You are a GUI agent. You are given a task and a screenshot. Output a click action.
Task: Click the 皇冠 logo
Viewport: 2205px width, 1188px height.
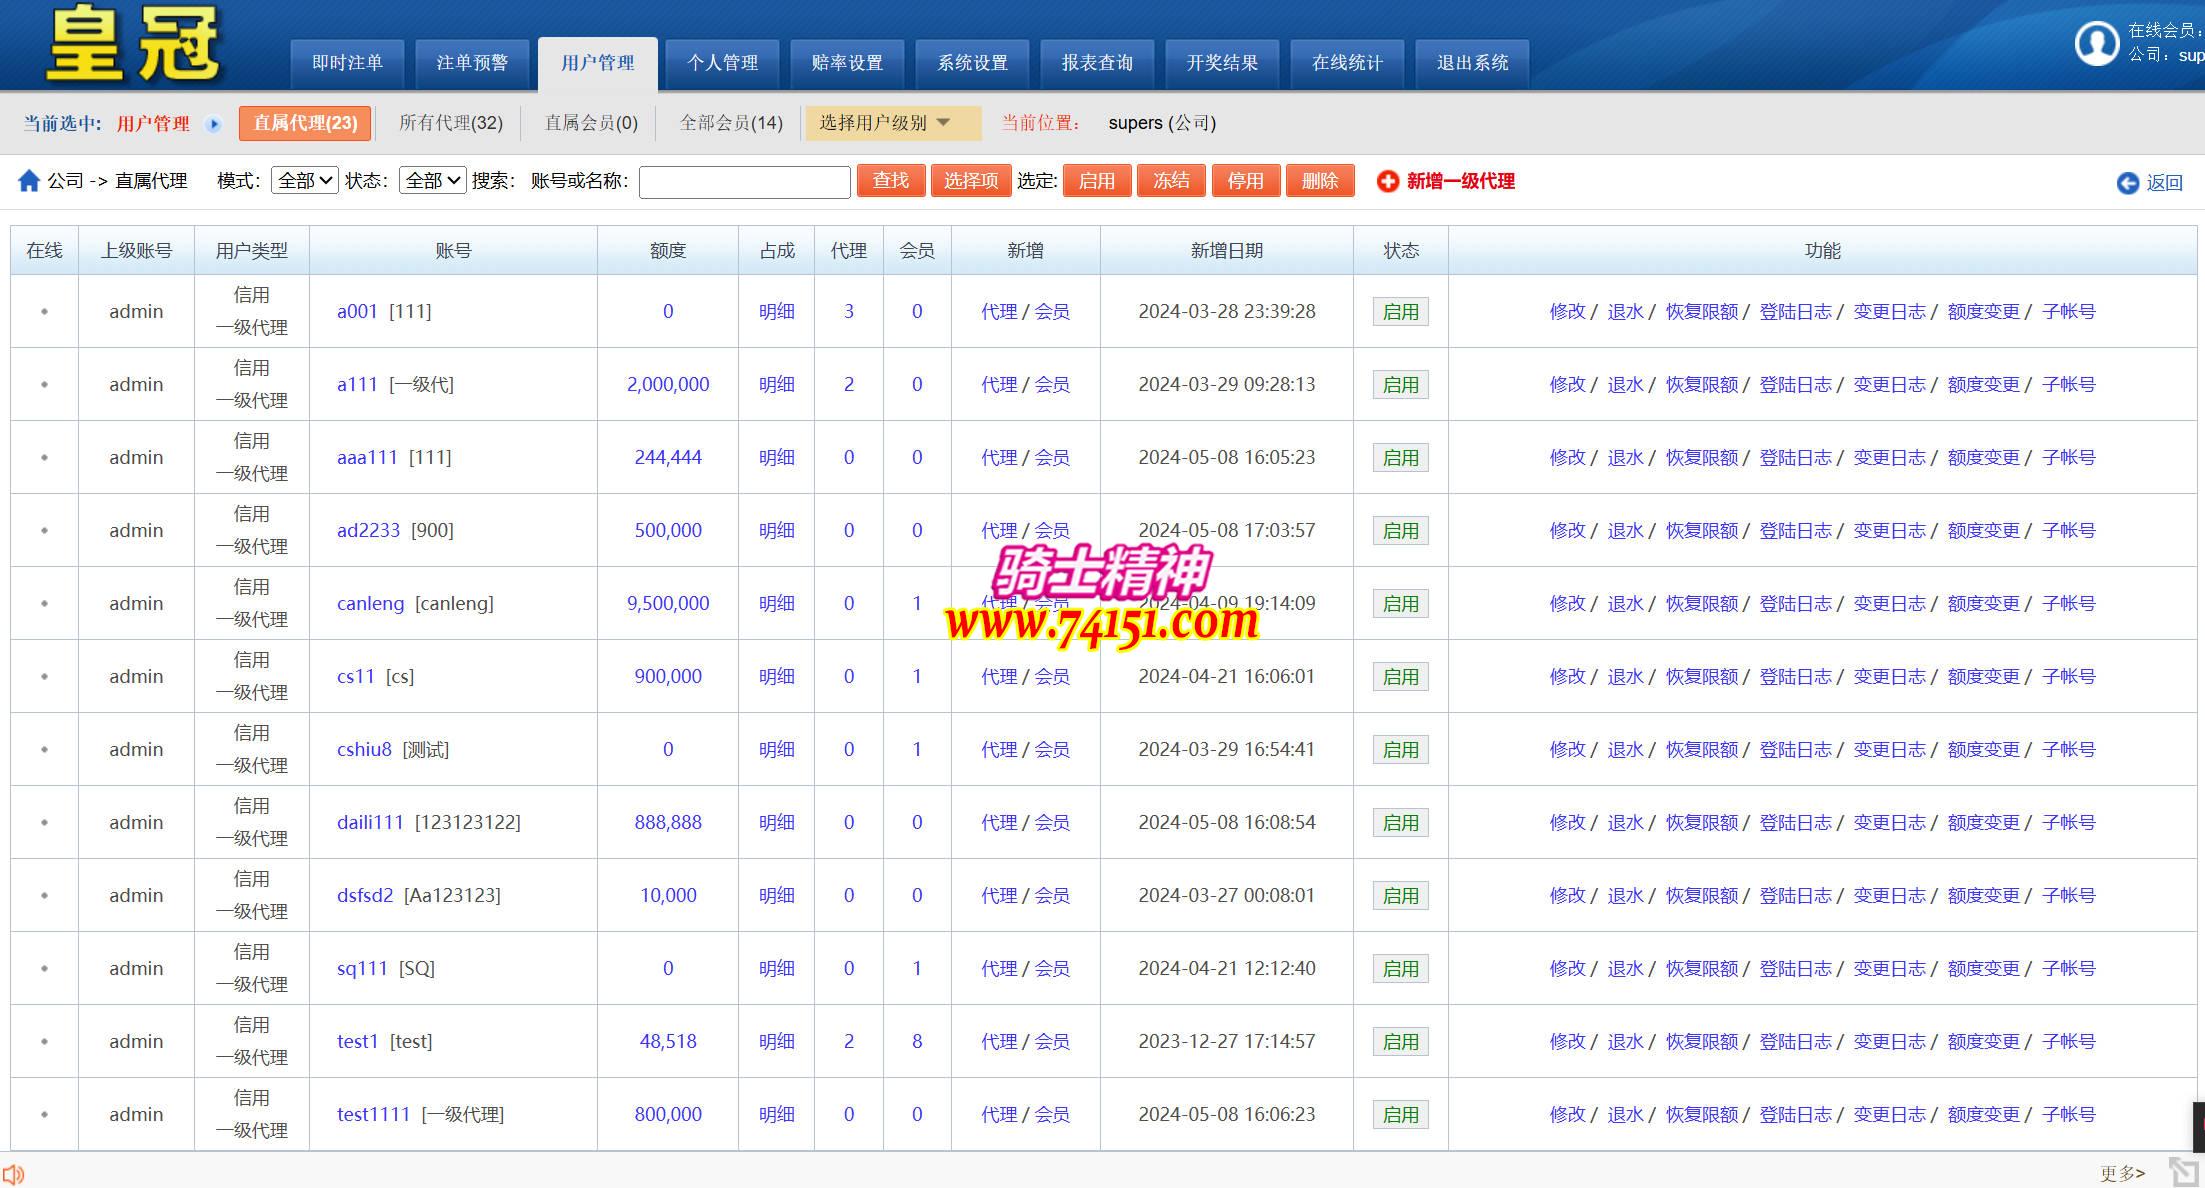132,44
